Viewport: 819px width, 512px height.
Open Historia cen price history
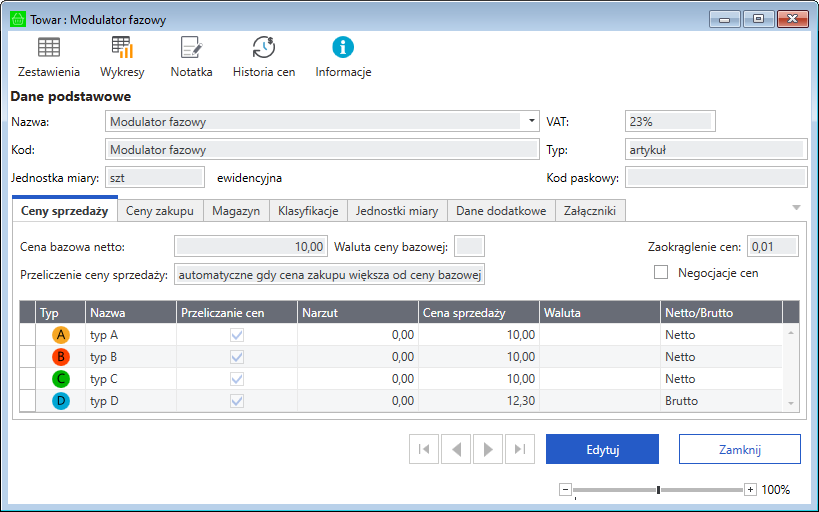(x=264, y=48)
